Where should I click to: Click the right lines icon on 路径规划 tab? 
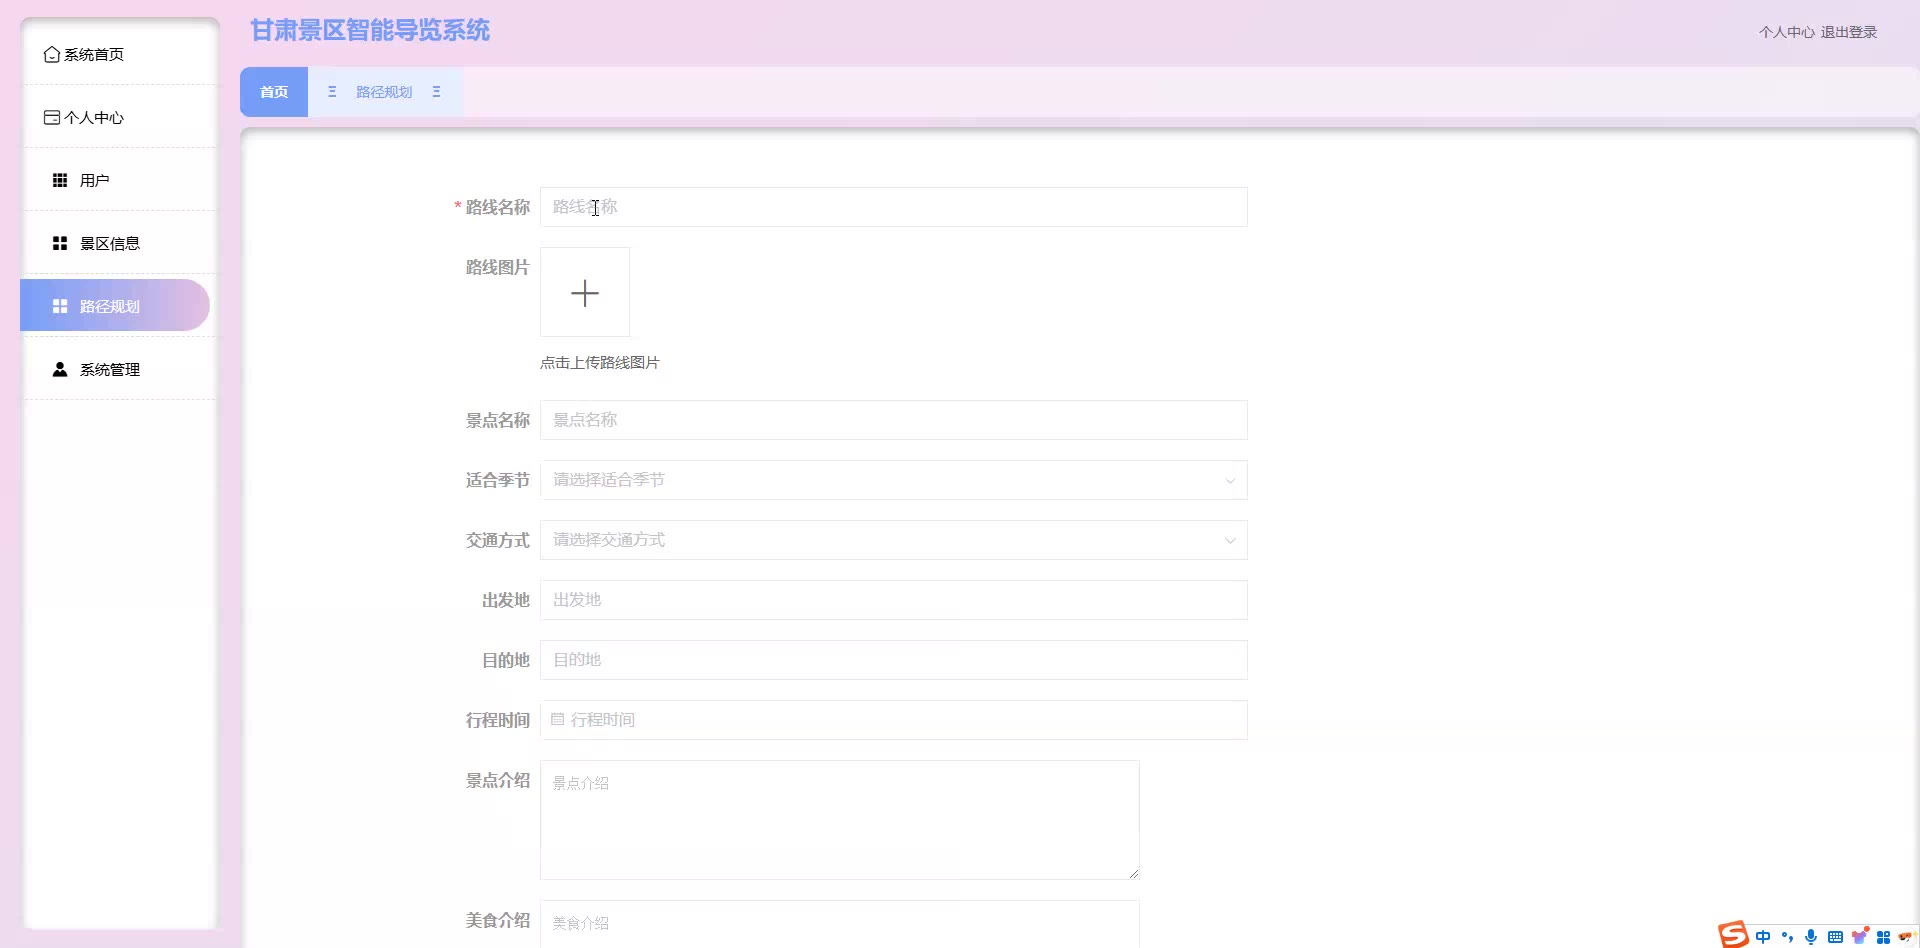[436, 92]
